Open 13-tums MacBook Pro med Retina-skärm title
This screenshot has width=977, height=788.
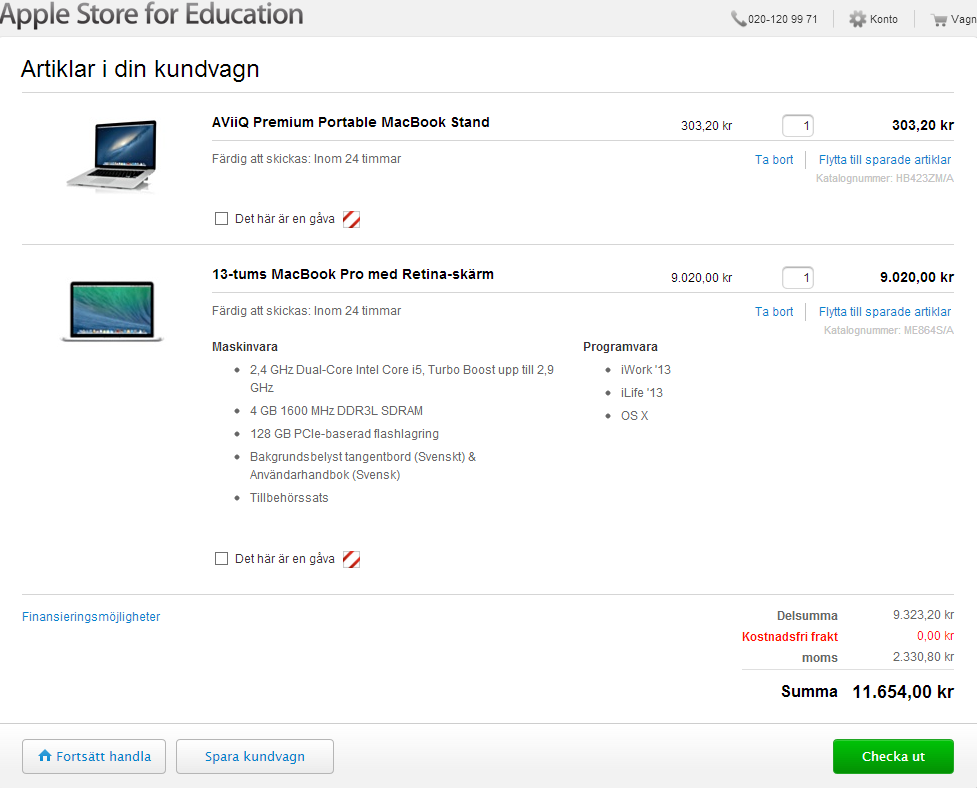pyautogui.click(x=353, y=274)
